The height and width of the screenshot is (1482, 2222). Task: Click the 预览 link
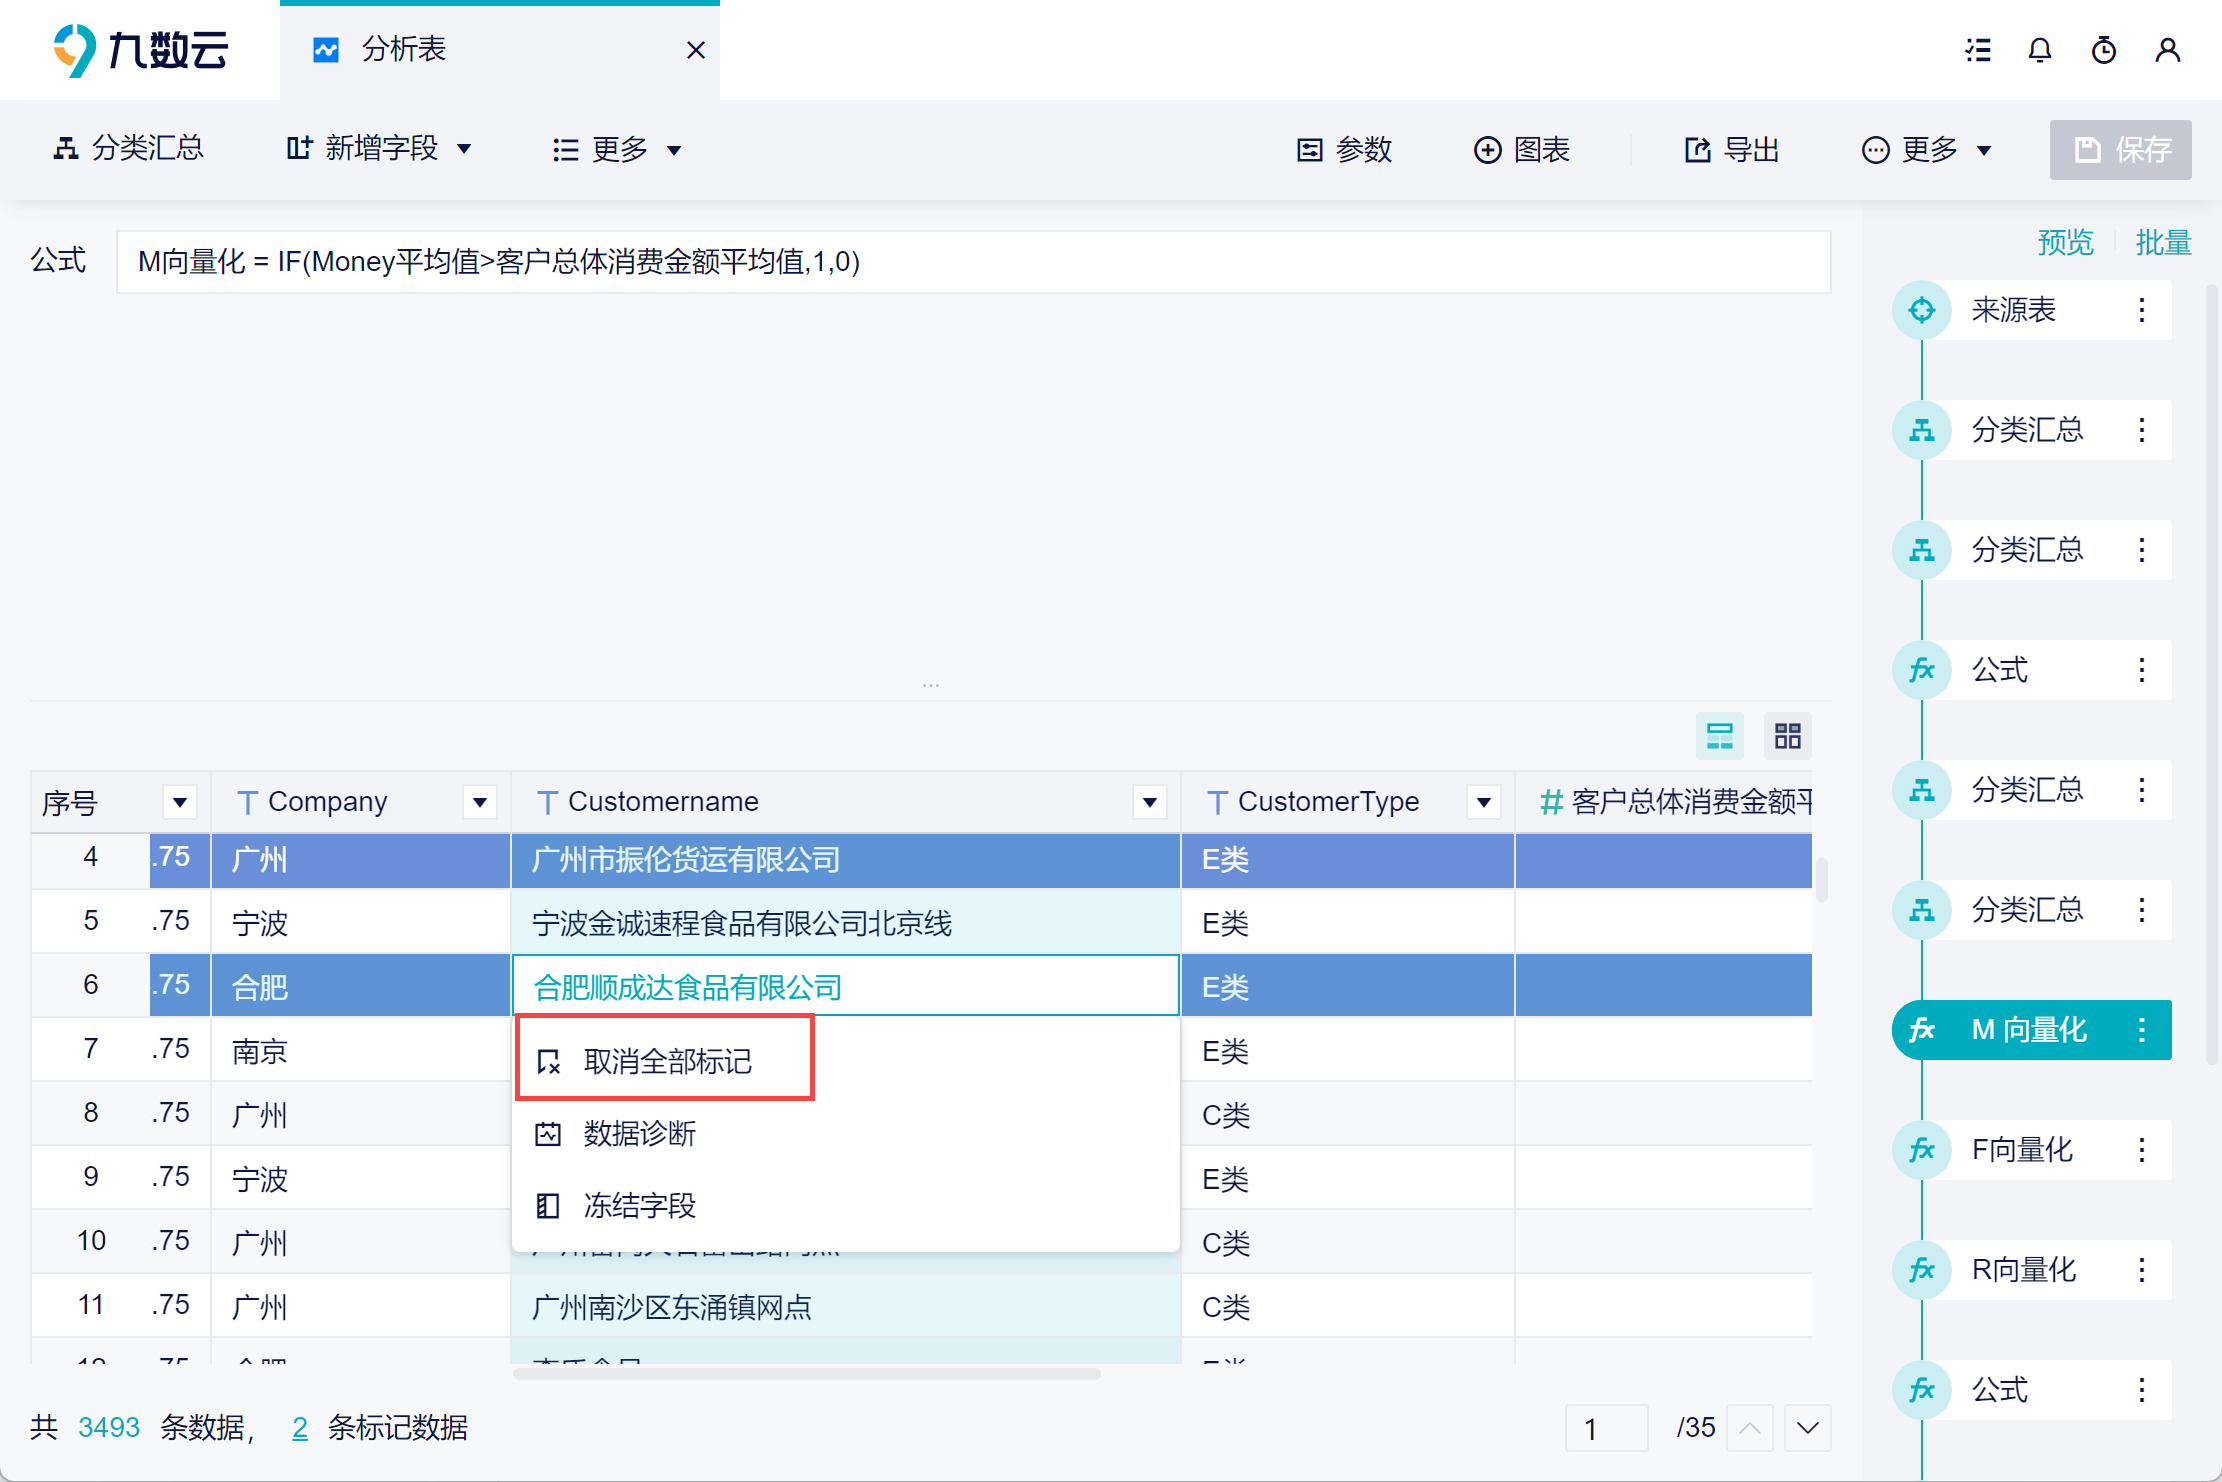pyautogui.click(x=2065, y=243)
